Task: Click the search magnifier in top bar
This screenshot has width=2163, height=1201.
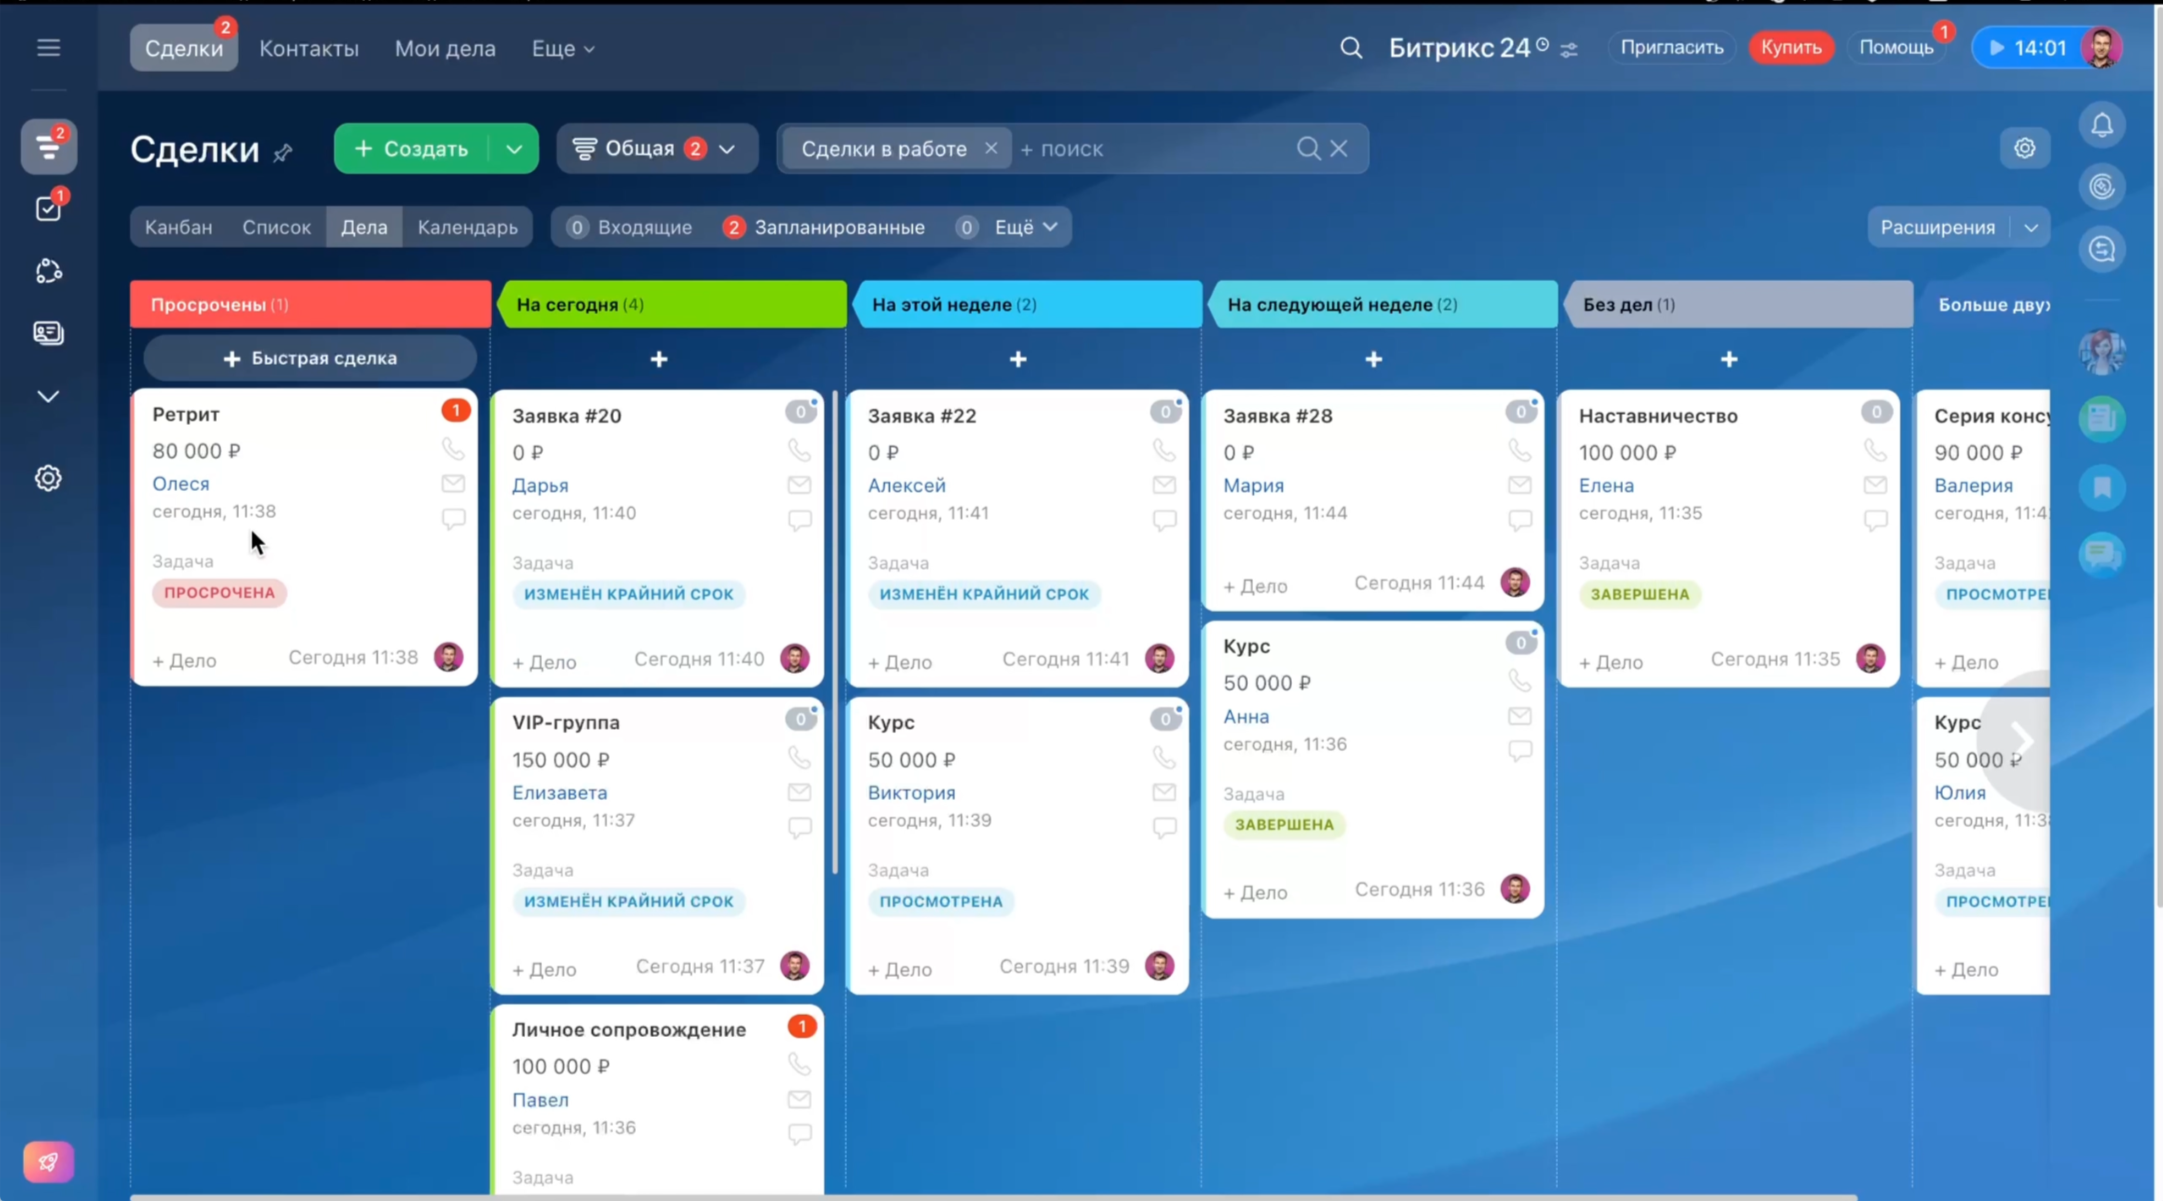Action: [x=1350, y=48]
